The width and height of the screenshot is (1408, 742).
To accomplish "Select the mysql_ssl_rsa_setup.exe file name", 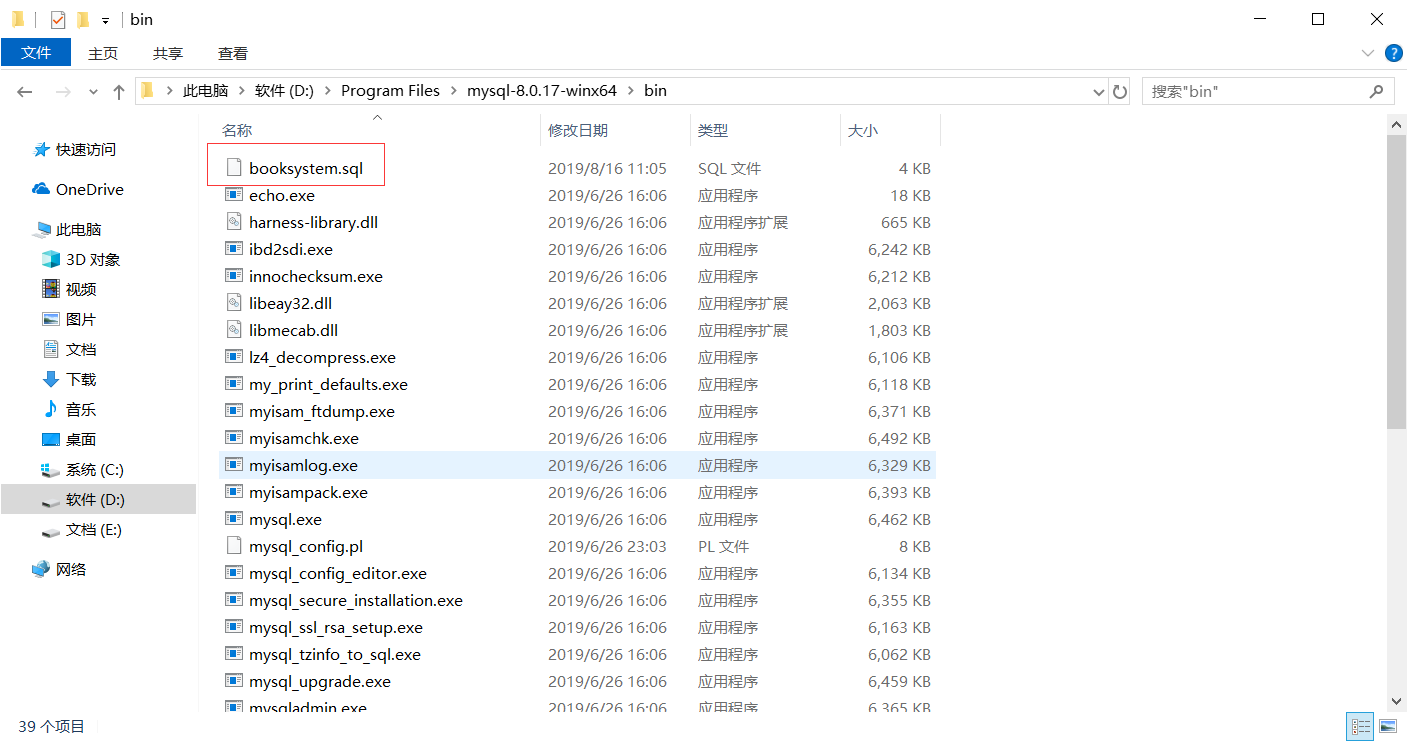I will pyautogui.click(x=336, y=627).
